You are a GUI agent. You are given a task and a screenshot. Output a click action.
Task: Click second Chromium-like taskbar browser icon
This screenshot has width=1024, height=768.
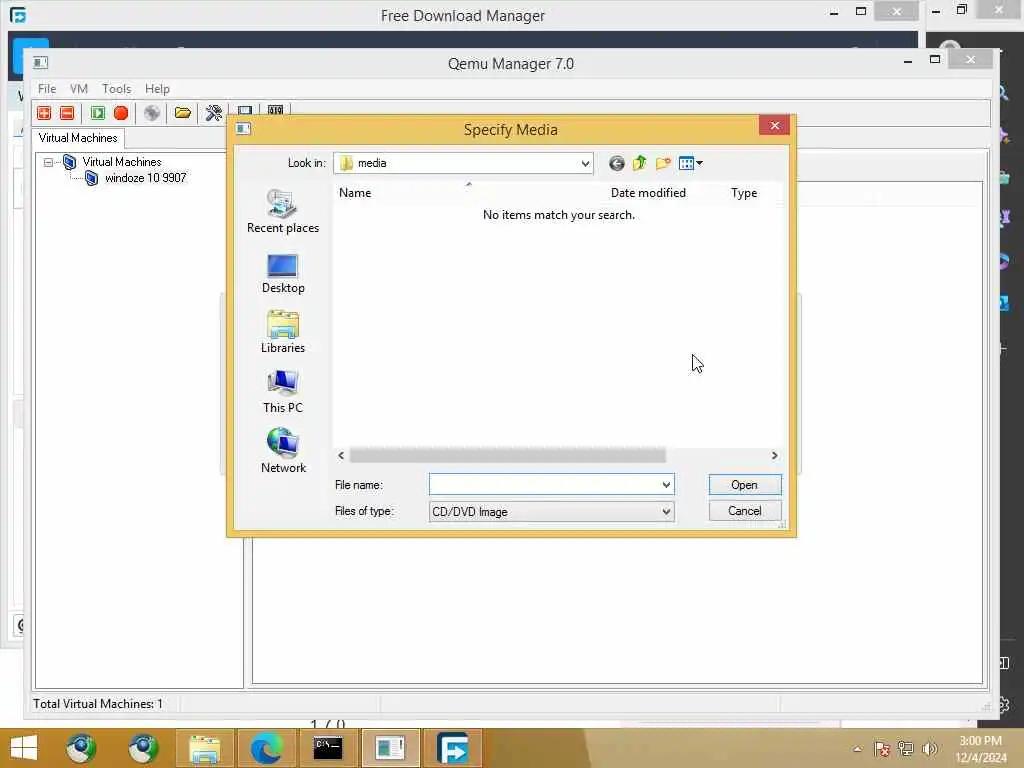click(143, 748)
